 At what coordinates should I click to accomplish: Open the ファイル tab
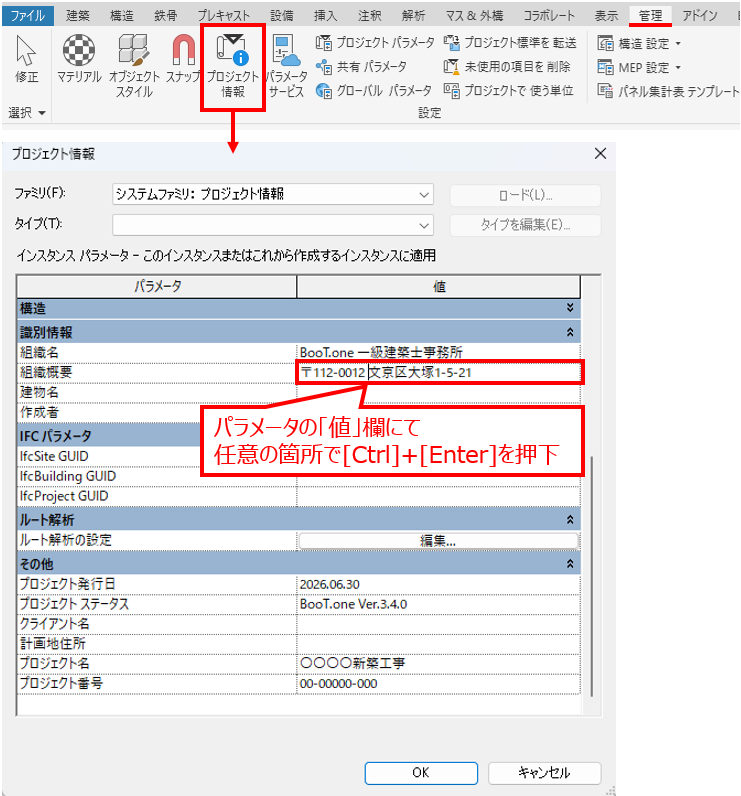pos(27,16)
